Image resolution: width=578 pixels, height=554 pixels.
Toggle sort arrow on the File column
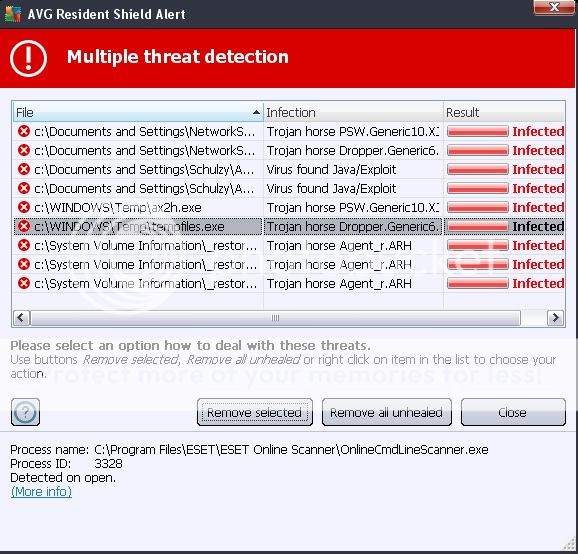pos(256,112)
